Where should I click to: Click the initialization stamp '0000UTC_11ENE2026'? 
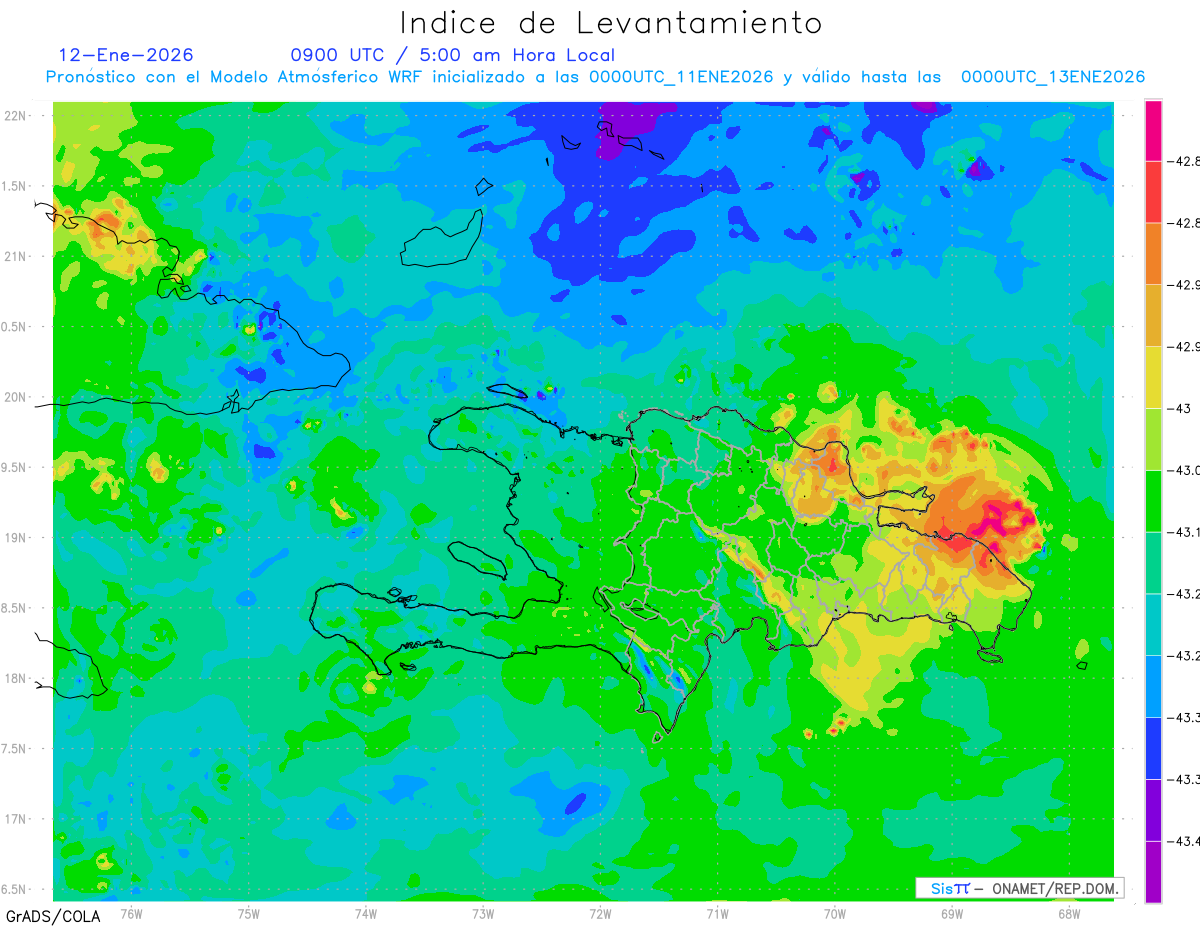tap(681, 77)
